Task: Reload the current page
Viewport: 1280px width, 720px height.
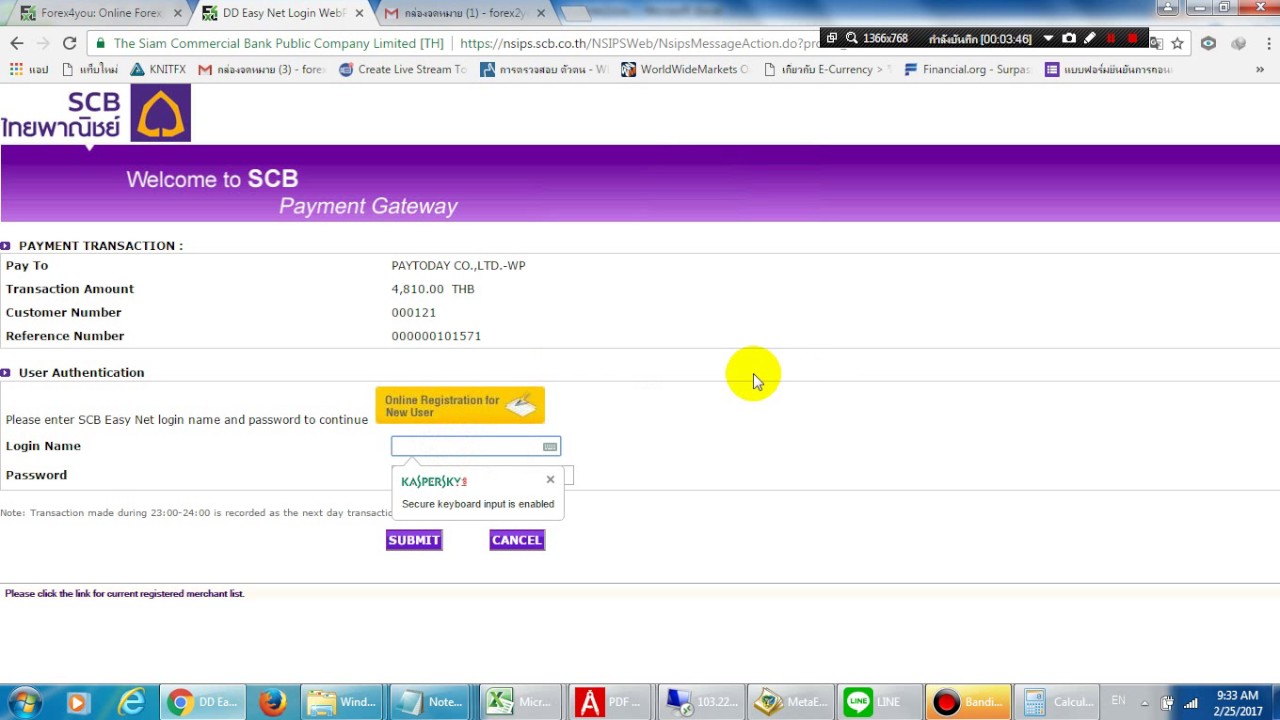Action: [x=70, y=43]
